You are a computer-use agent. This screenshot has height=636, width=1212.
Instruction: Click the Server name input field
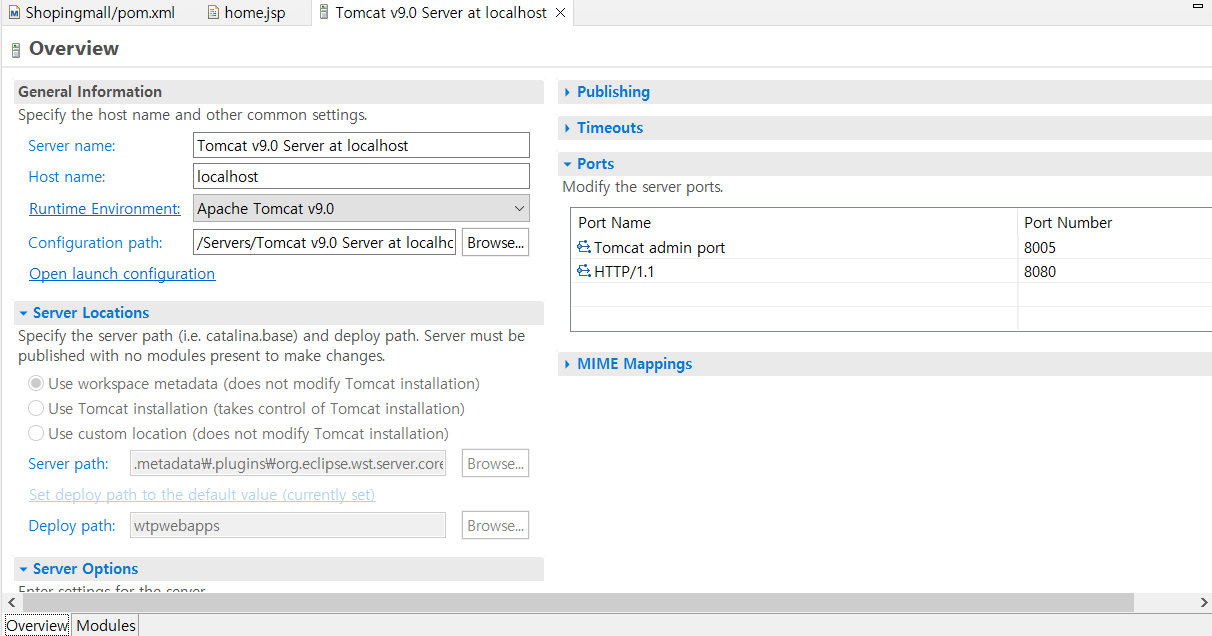tap(361, 145)
